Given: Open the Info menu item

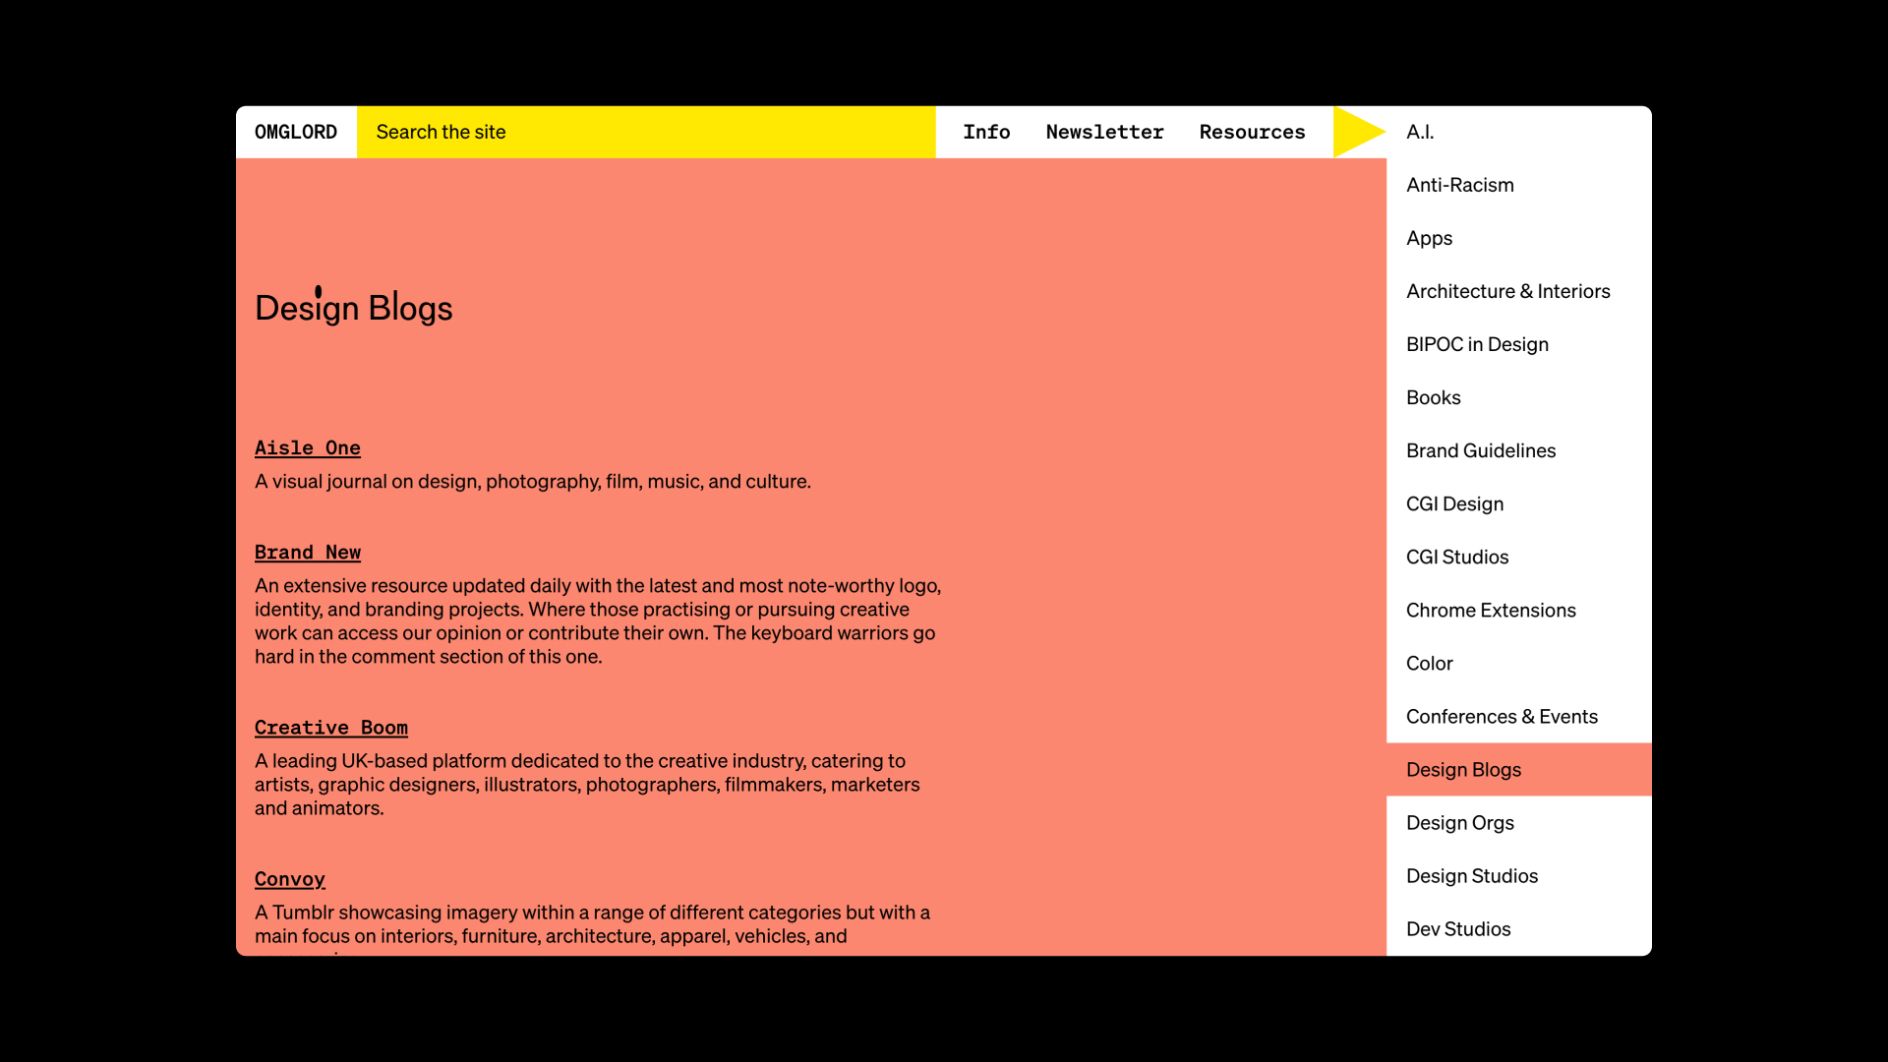Looking at the screenshot, I should pos(986,132).
